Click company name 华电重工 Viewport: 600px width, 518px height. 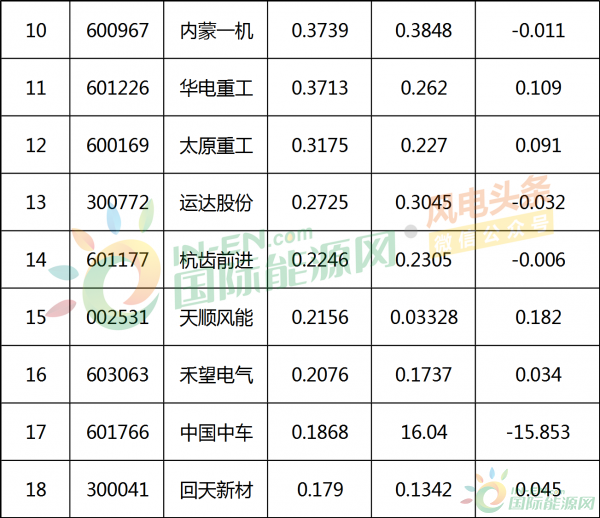click(216, 88)
